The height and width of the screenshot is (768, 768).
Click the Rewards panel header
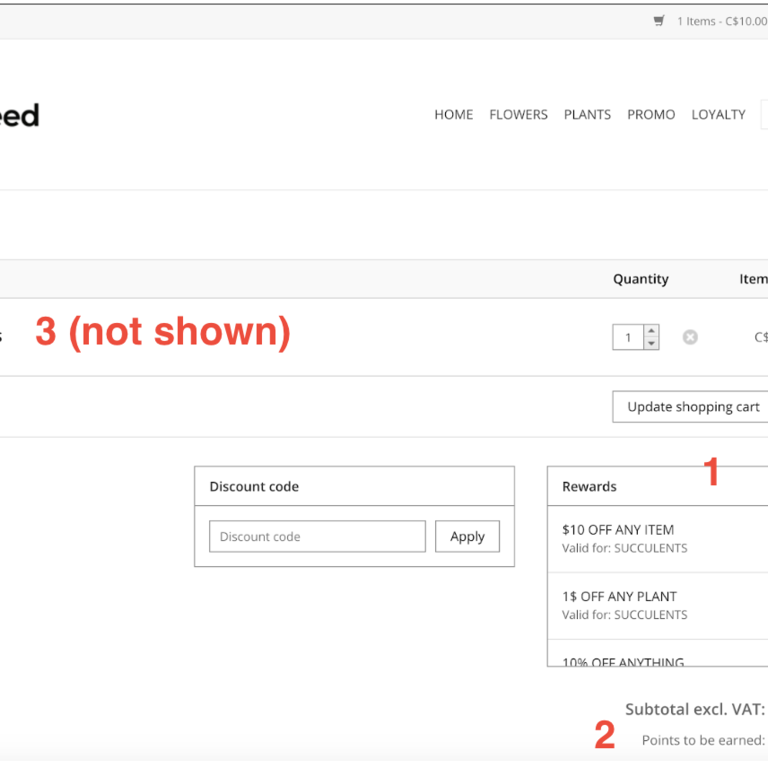click(x=589, y=487)
